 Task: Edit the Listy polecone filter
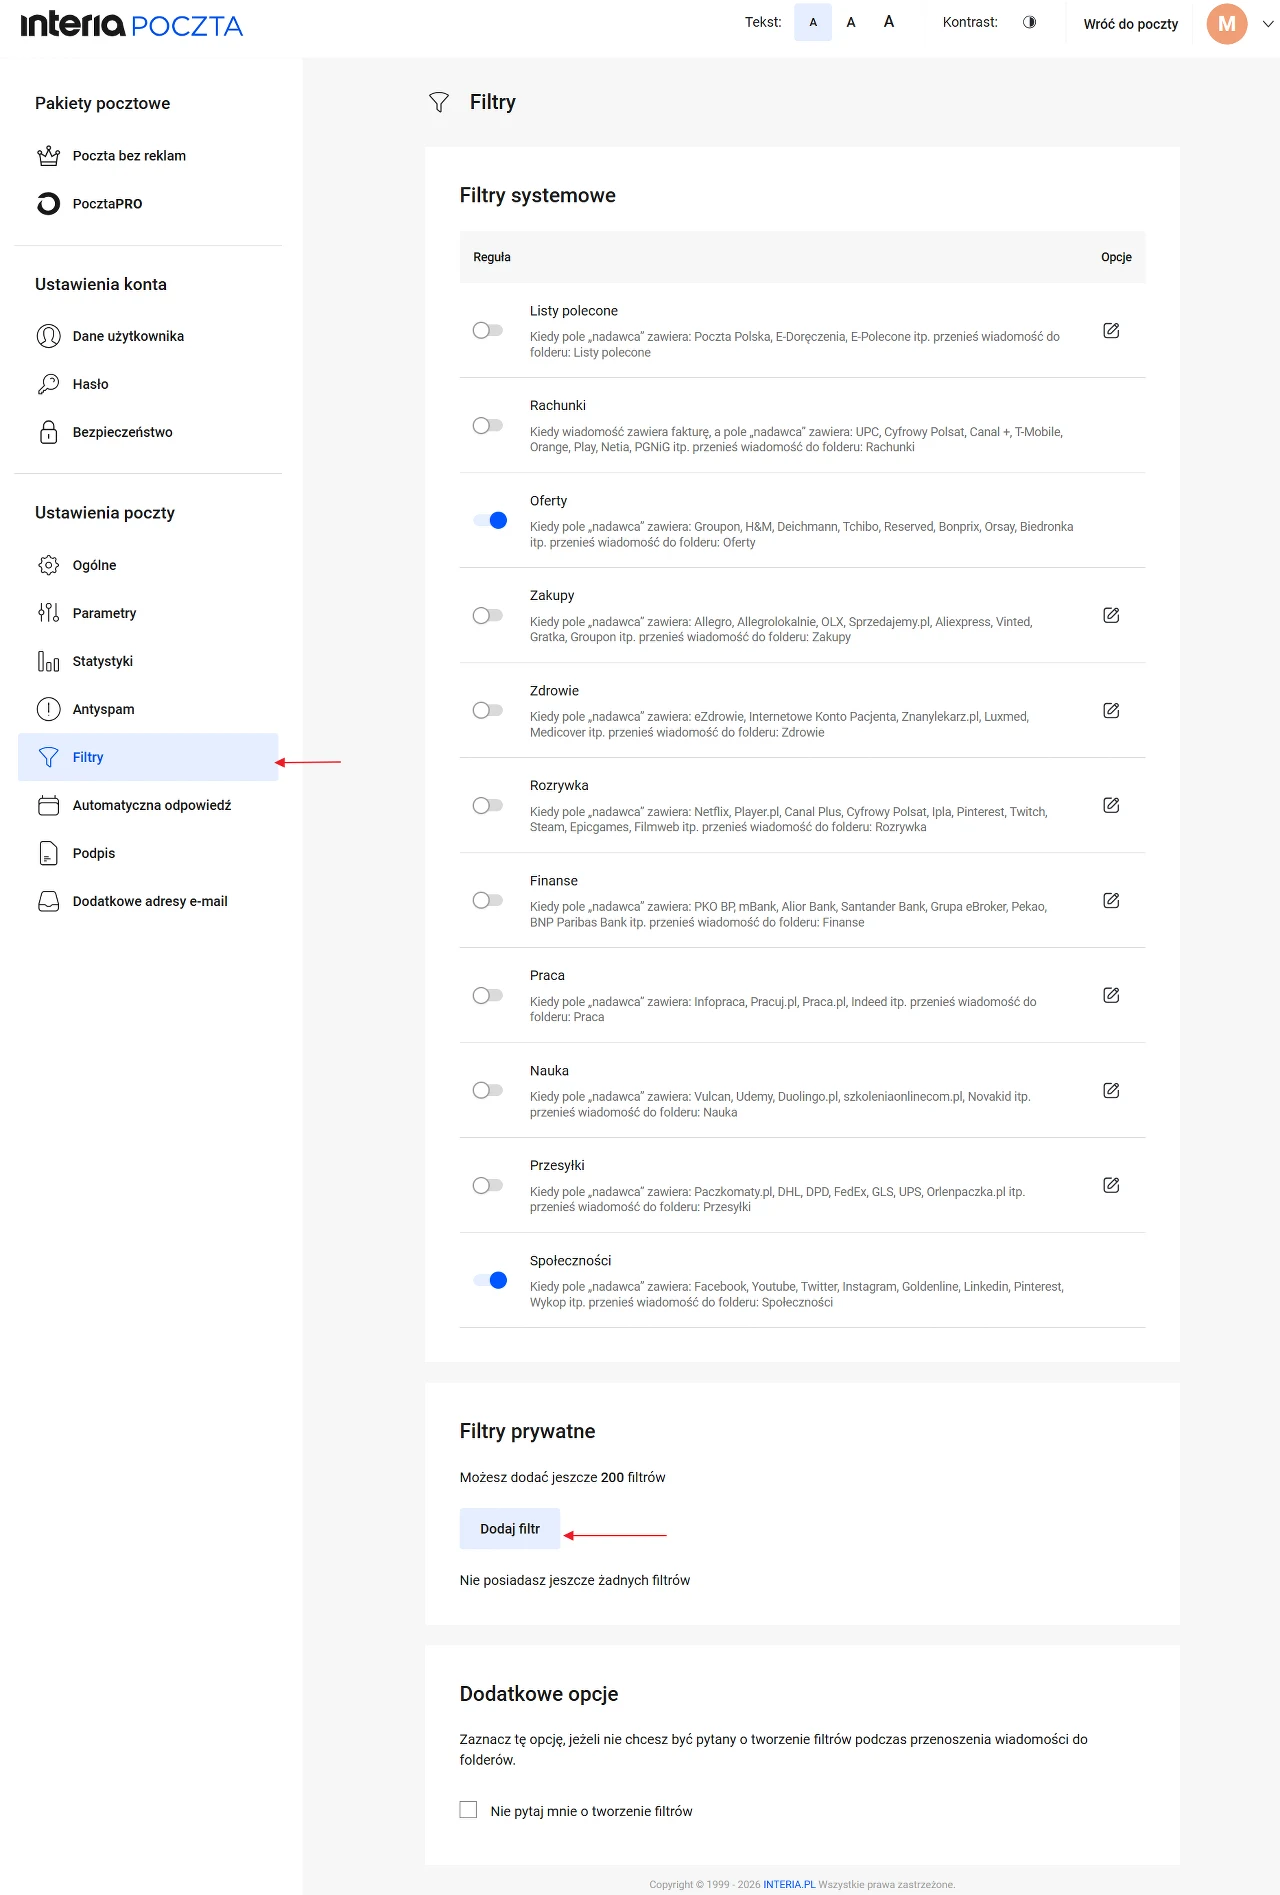click(1111, 330)
